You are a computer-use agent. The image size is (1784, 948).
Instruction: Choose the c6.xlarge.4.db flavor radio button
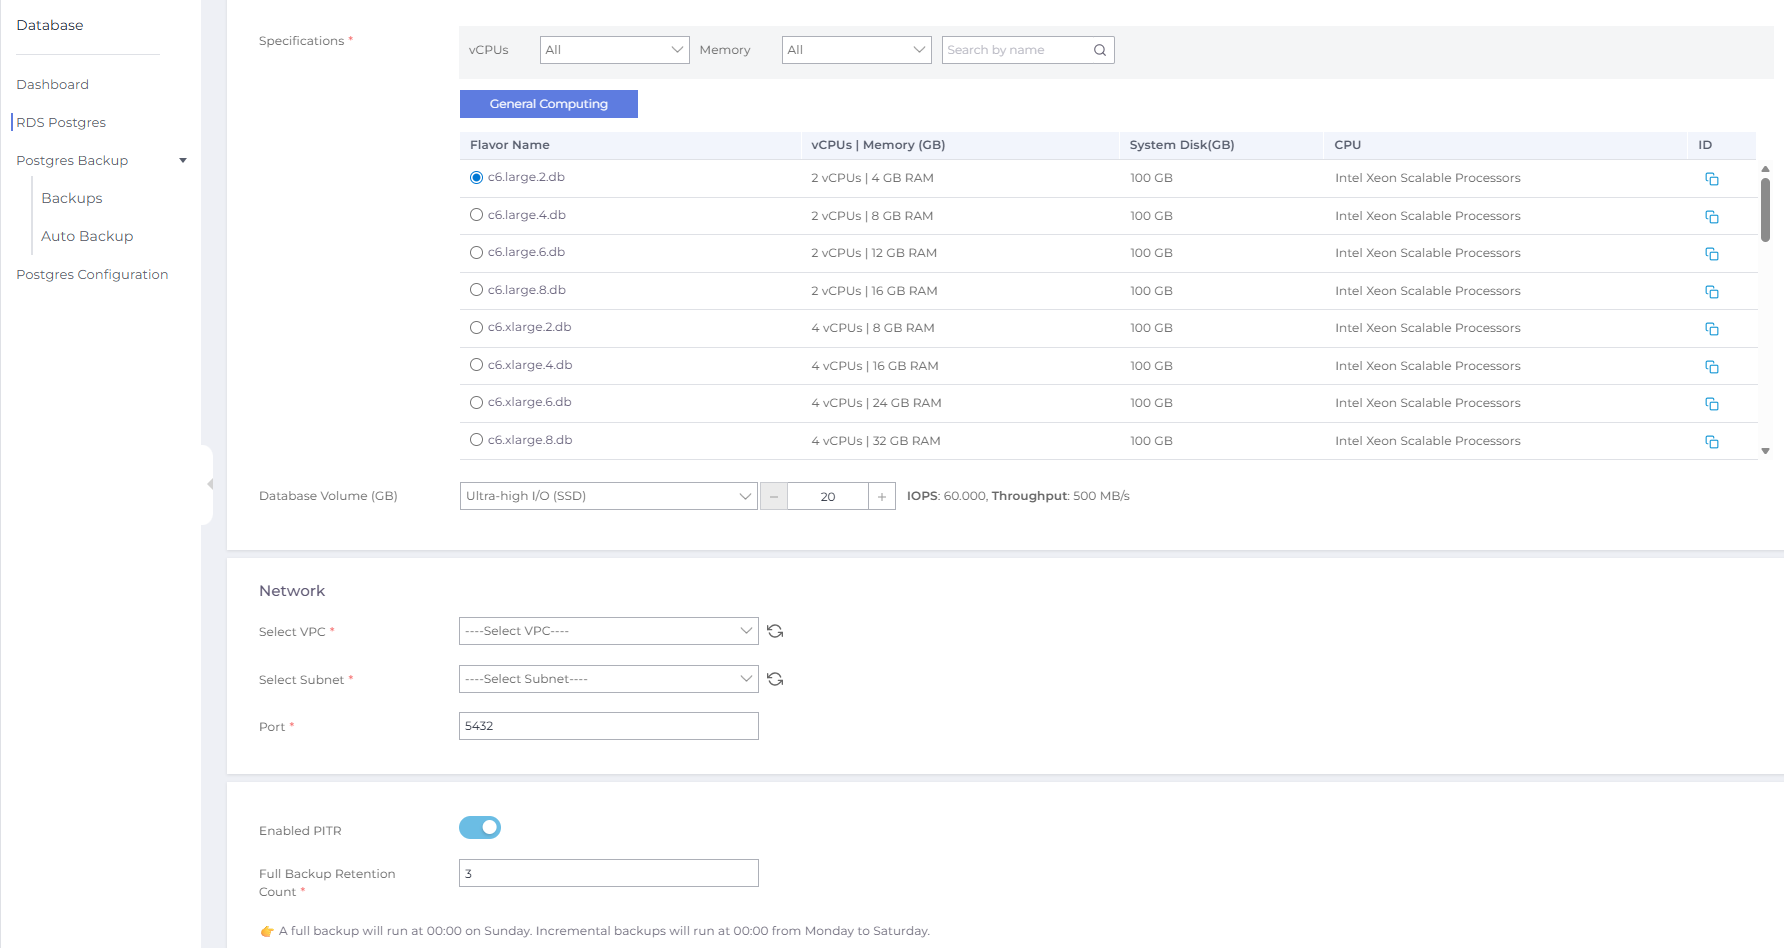tap(477, 365)
